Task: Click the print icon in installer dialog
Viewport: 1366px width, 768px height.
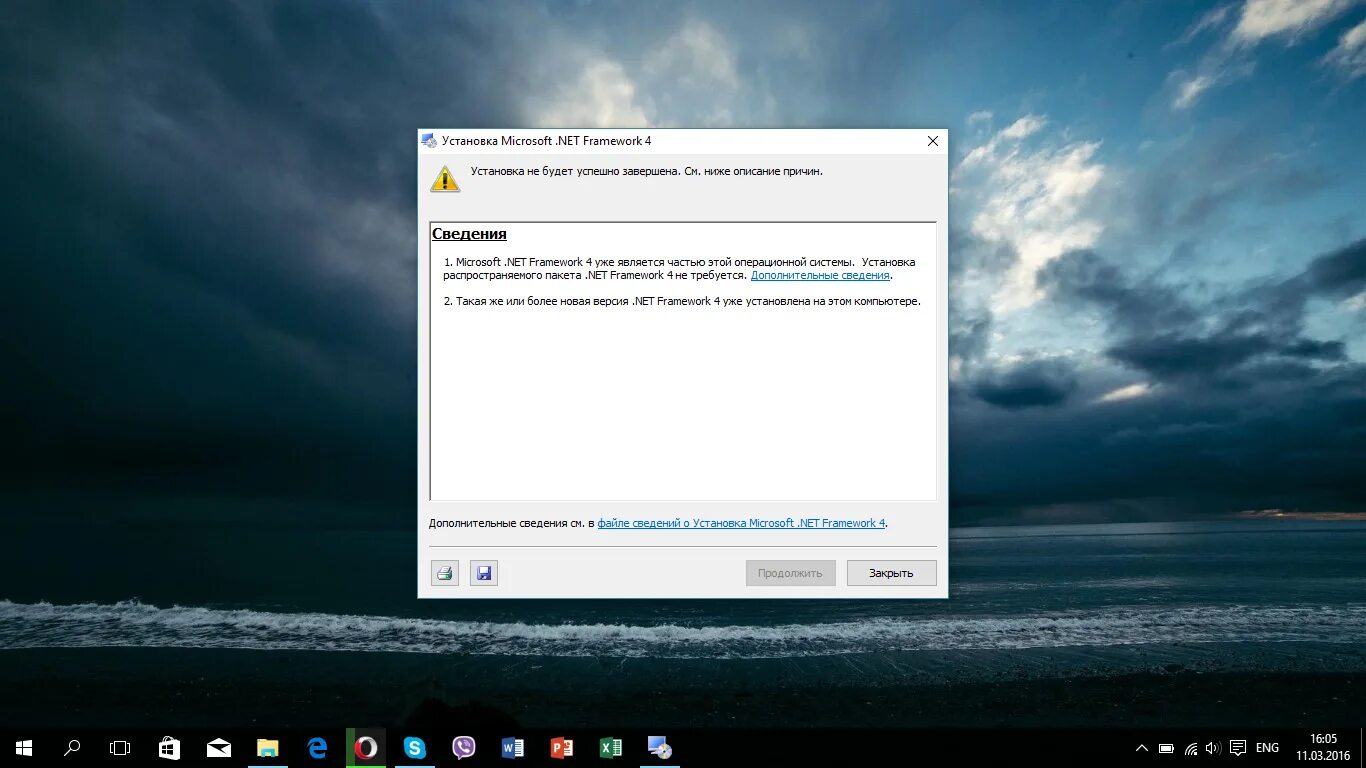Action: pyautogui.click(x=445, y=573)
